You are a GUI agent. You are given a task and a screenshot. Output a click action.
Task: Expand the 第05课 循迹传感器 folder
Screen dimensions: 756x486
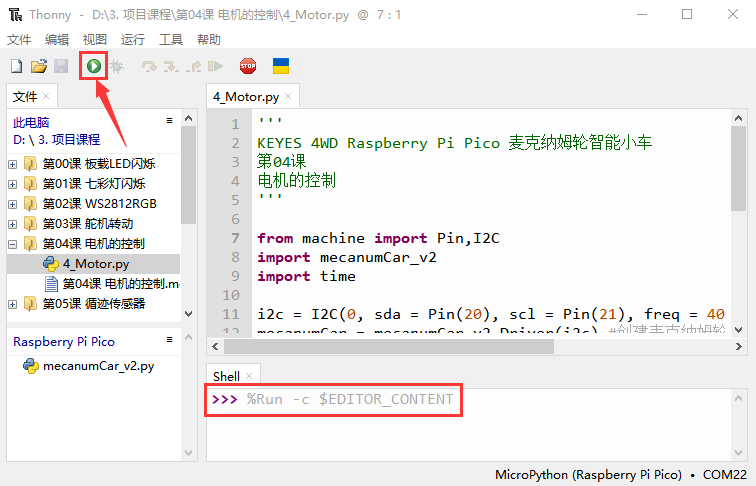pos(13,304)
